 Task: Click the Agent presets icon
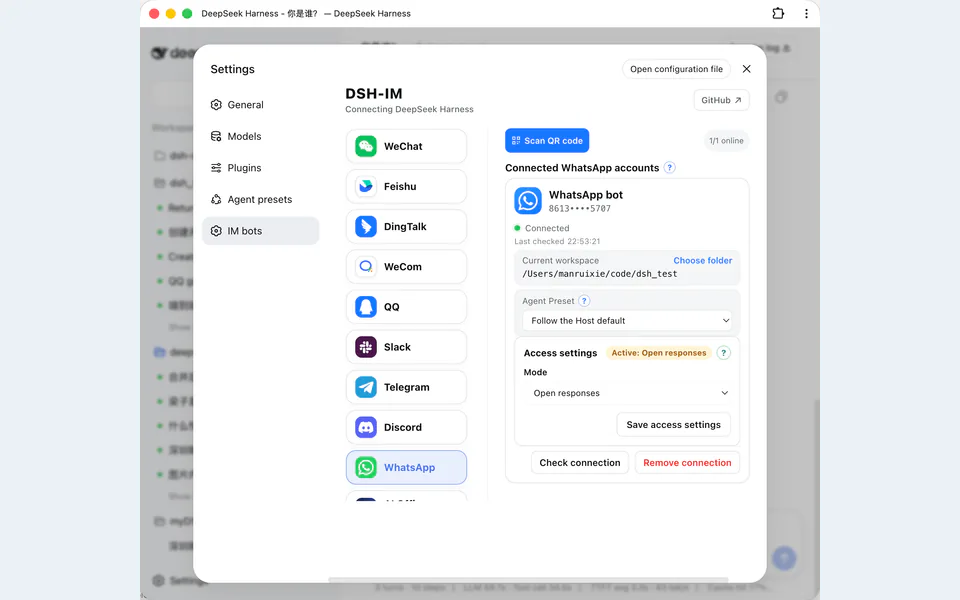click(x=216, y=199)
